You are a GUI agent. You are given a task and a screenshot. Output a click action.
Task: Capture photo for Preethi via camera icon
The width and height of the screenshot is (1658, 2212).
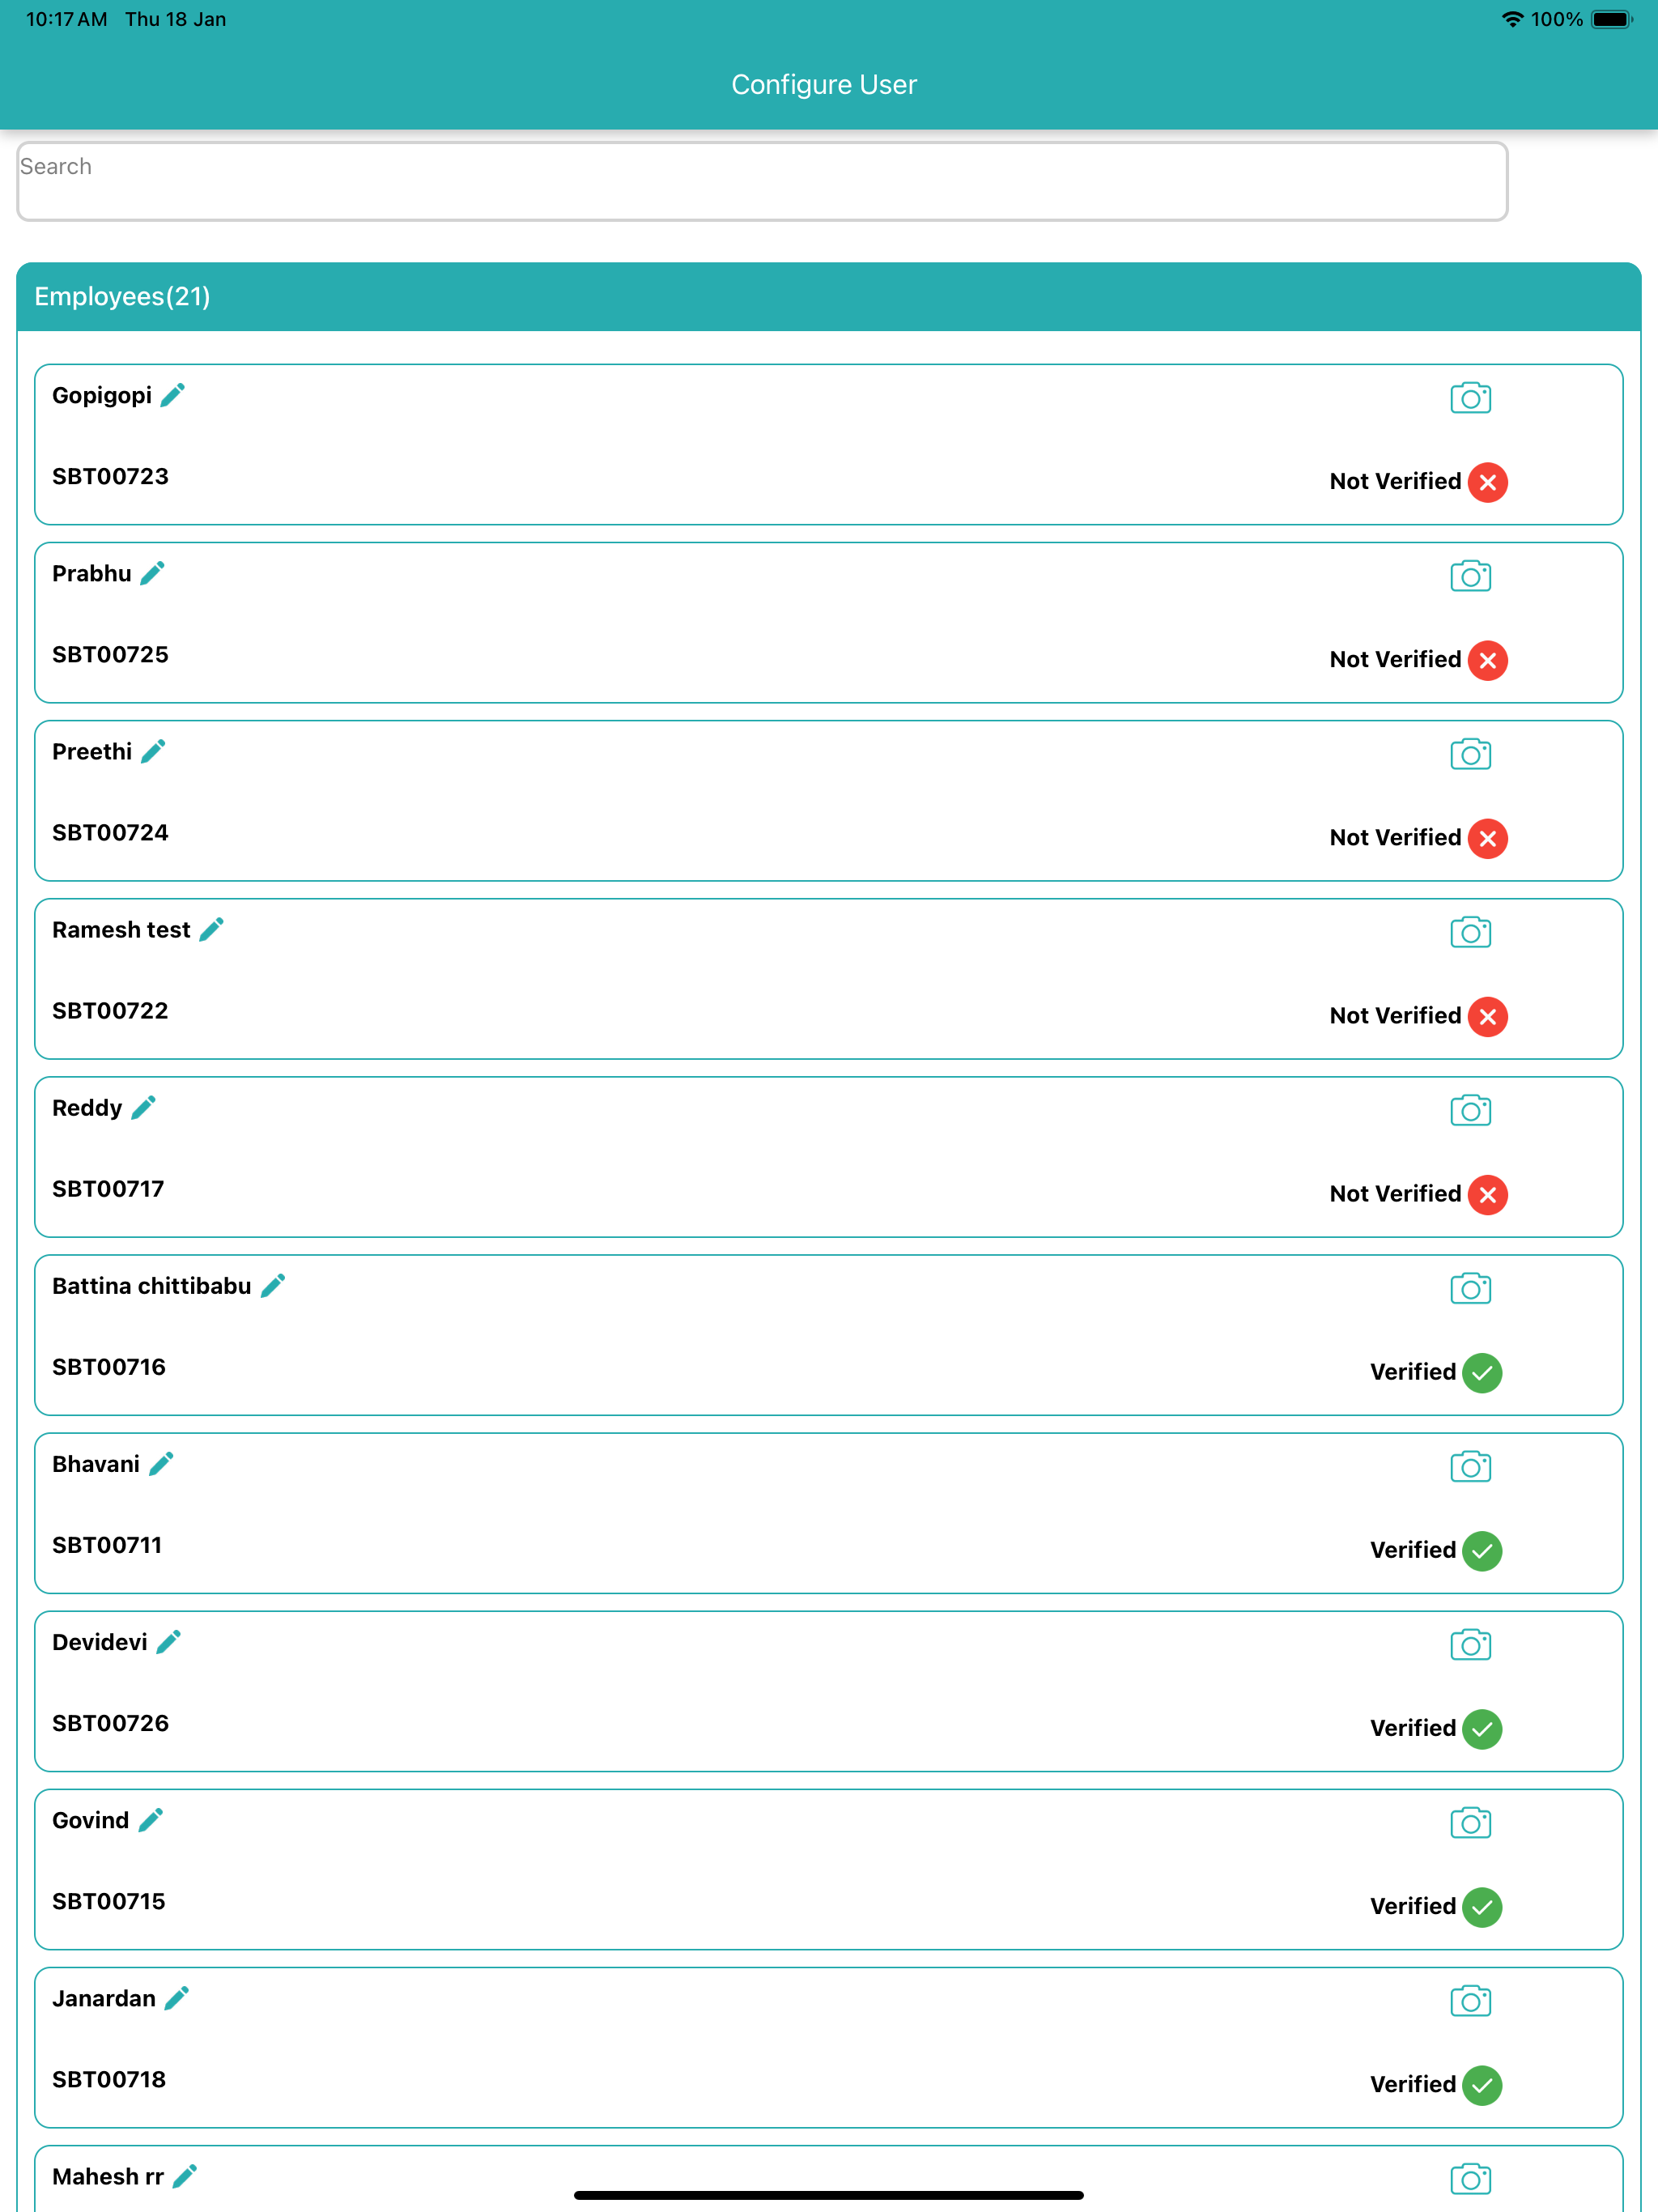click(x=1470, y=754)
